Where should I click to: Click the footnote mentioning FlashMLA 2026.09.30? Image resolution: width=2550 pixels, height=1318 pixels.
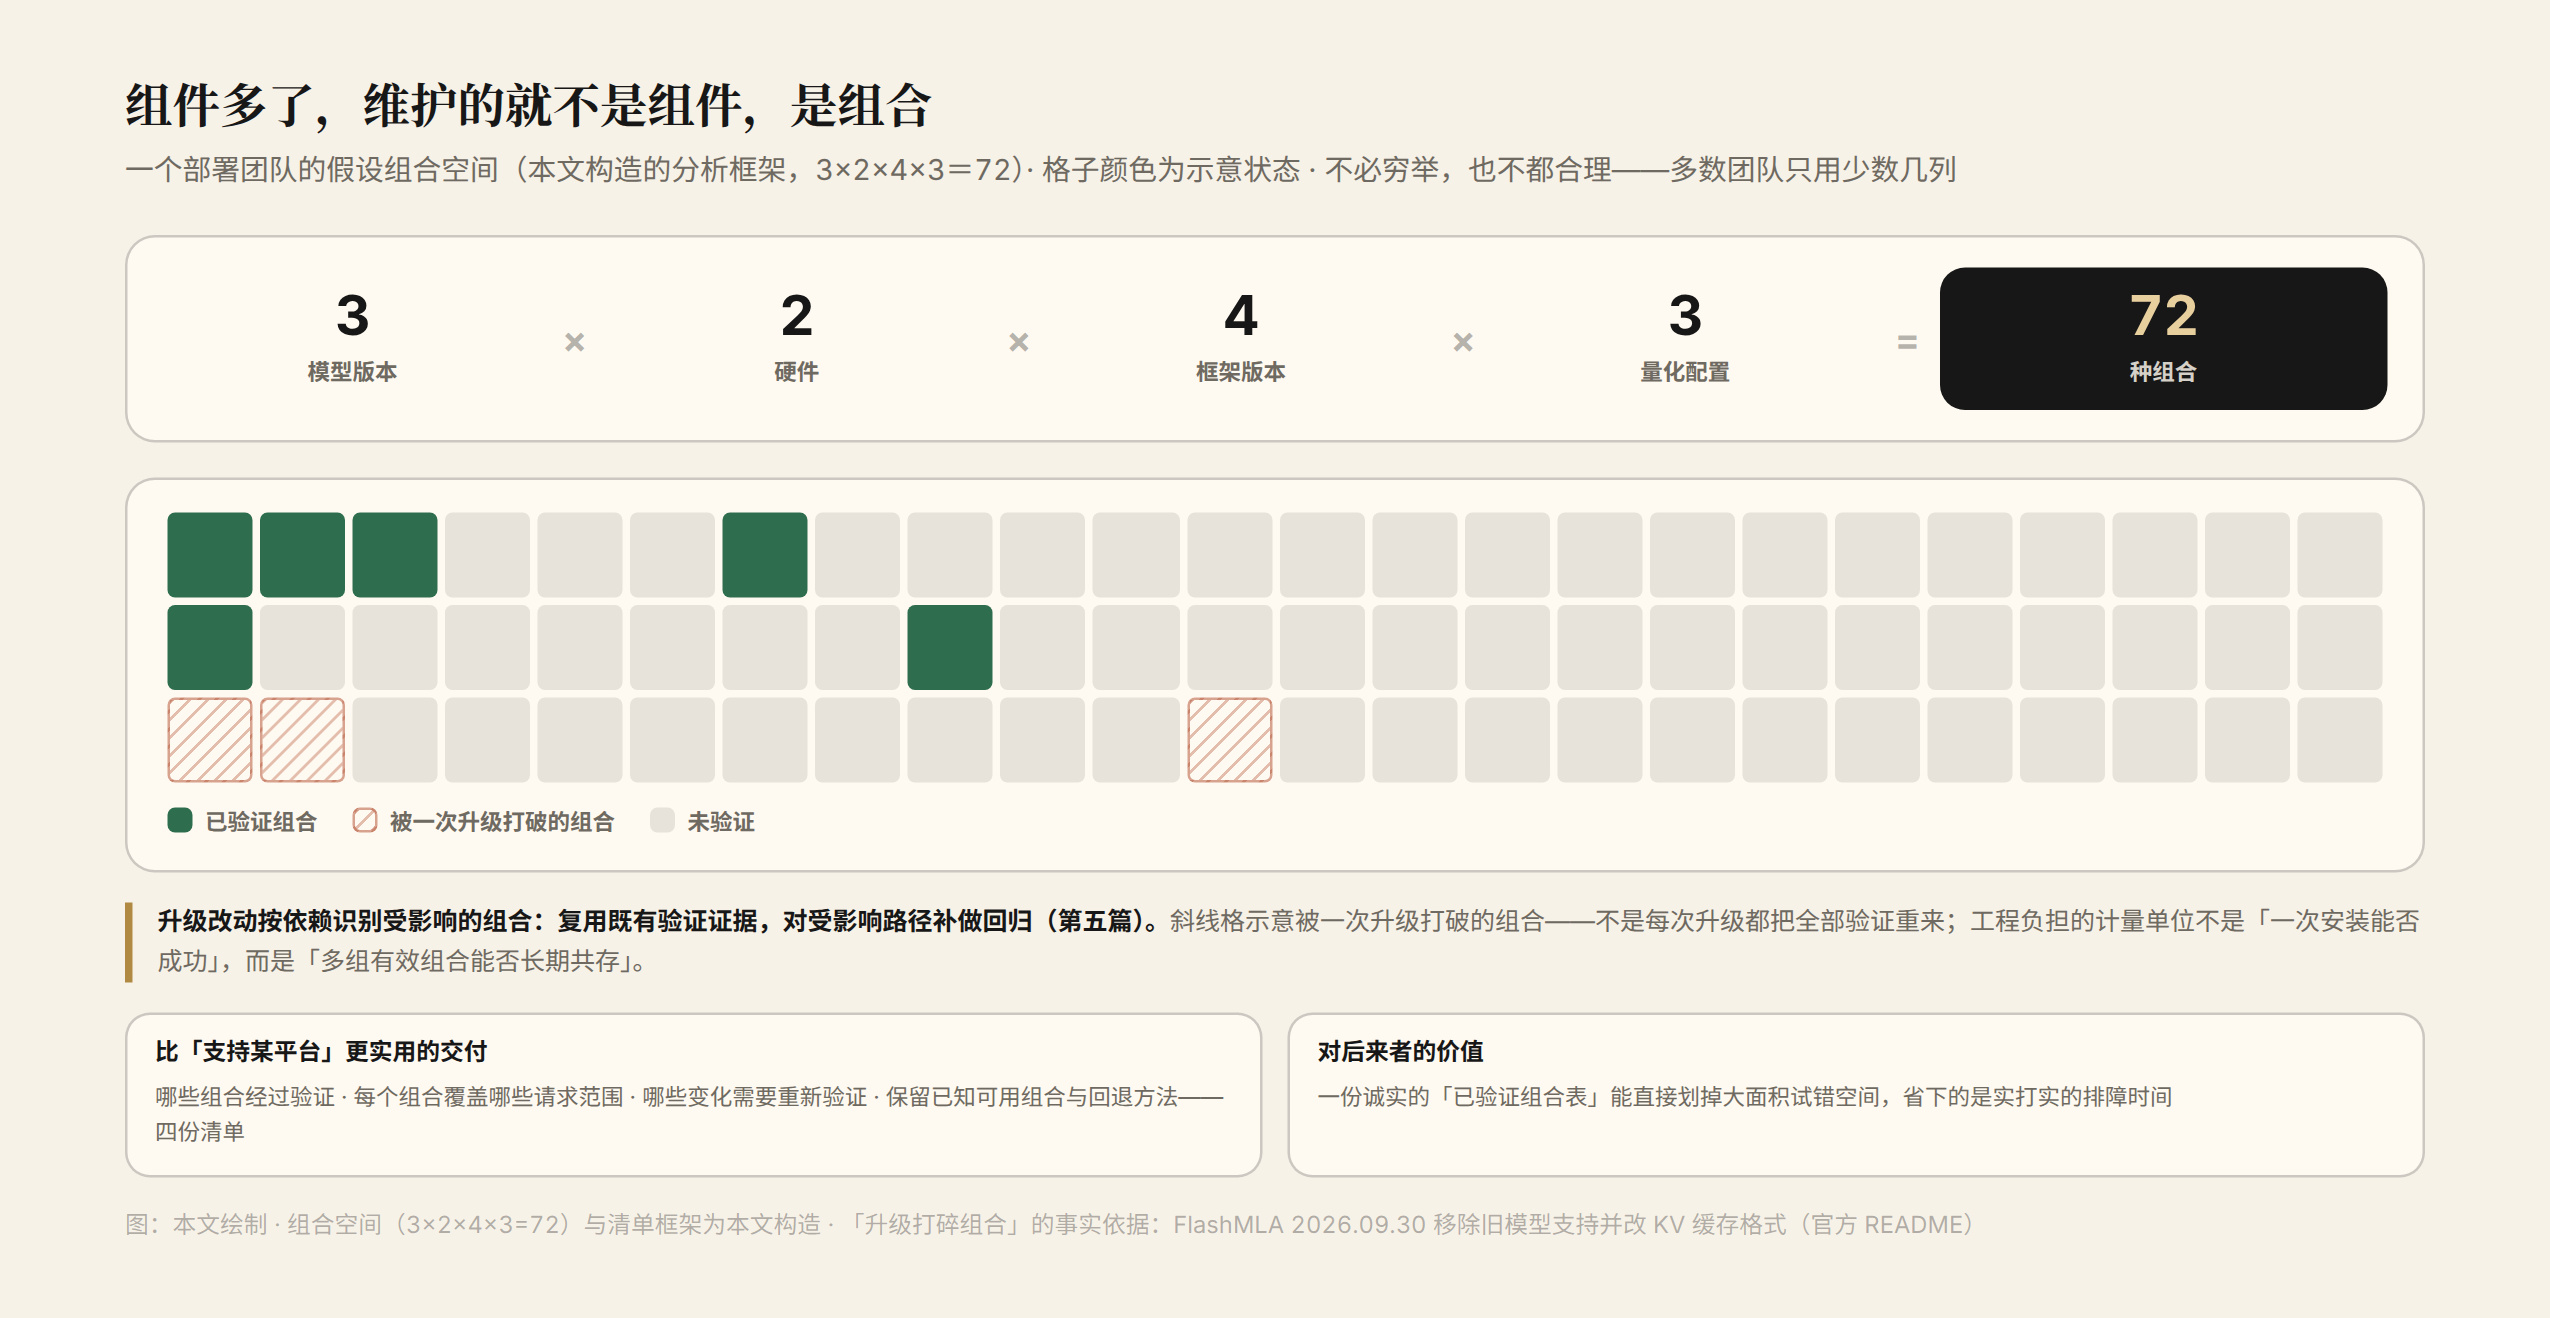click(1049, 1224)
